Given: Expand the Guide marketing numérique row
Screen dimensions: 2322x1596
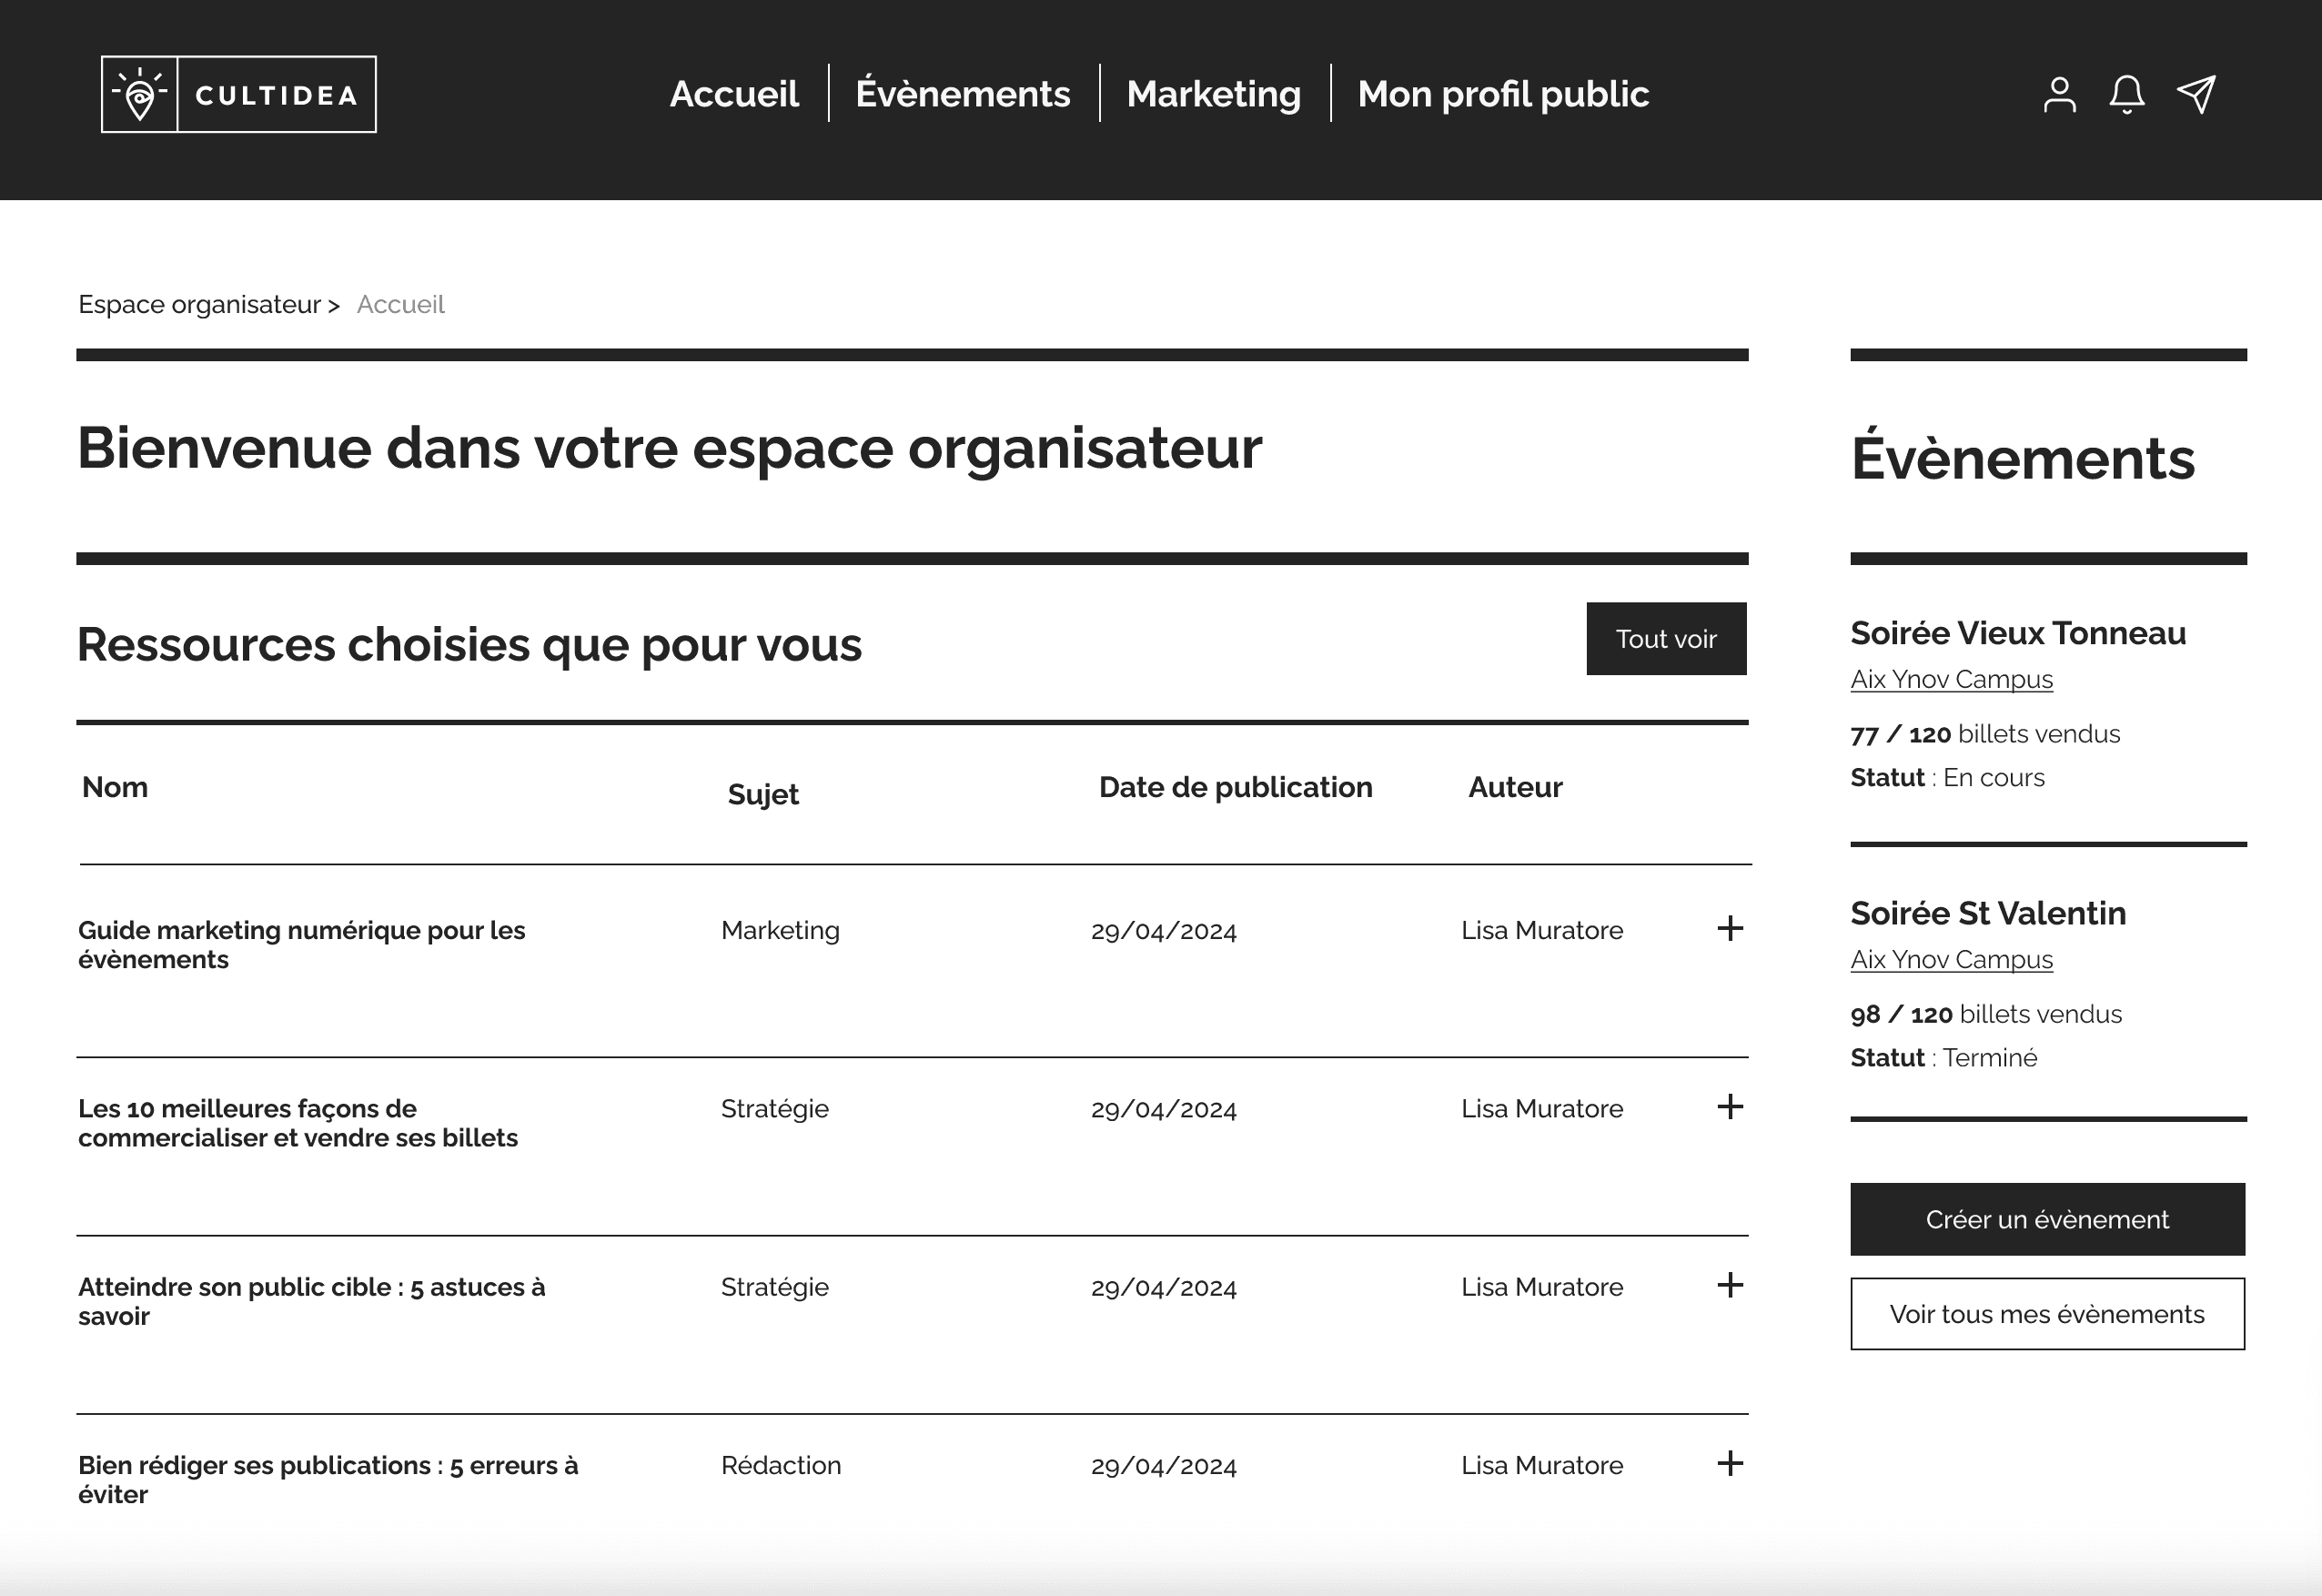Looking at the screenshot, I should point(1729,929).
